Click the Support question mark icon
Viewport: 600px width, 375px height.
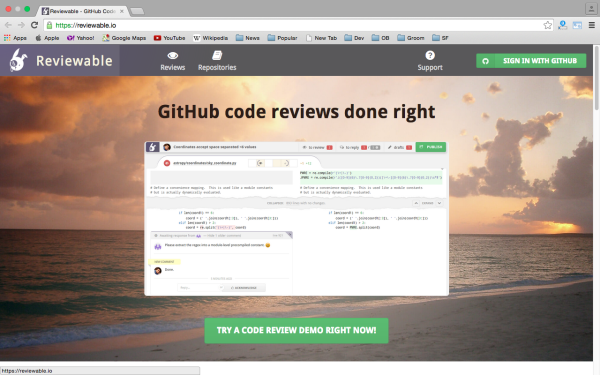(x=430, y=55)
